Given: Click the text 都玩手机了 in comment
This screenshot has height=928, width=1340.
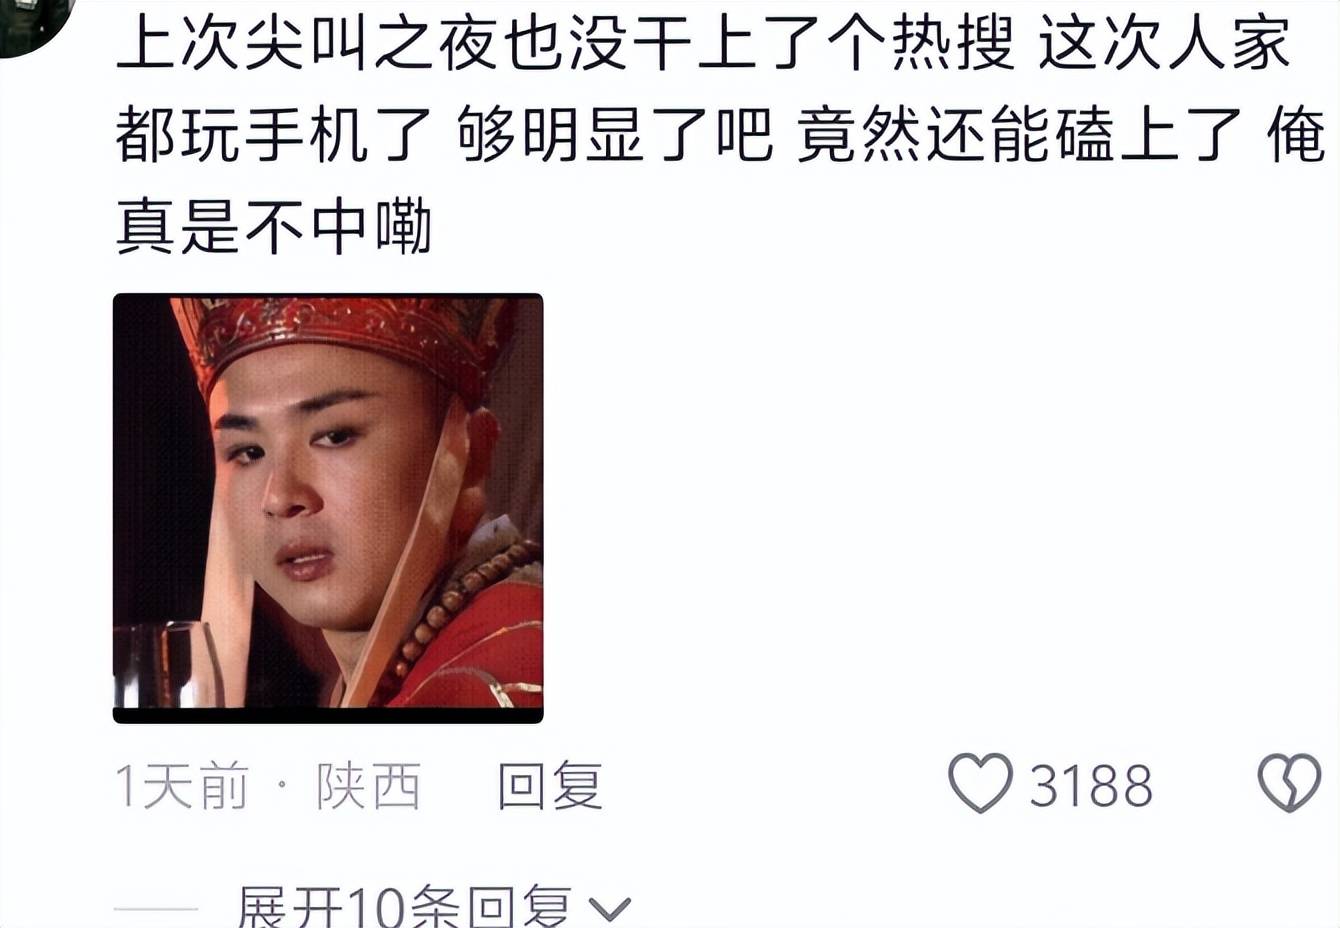Looking at the screenshot, I should tap(274, 135).
